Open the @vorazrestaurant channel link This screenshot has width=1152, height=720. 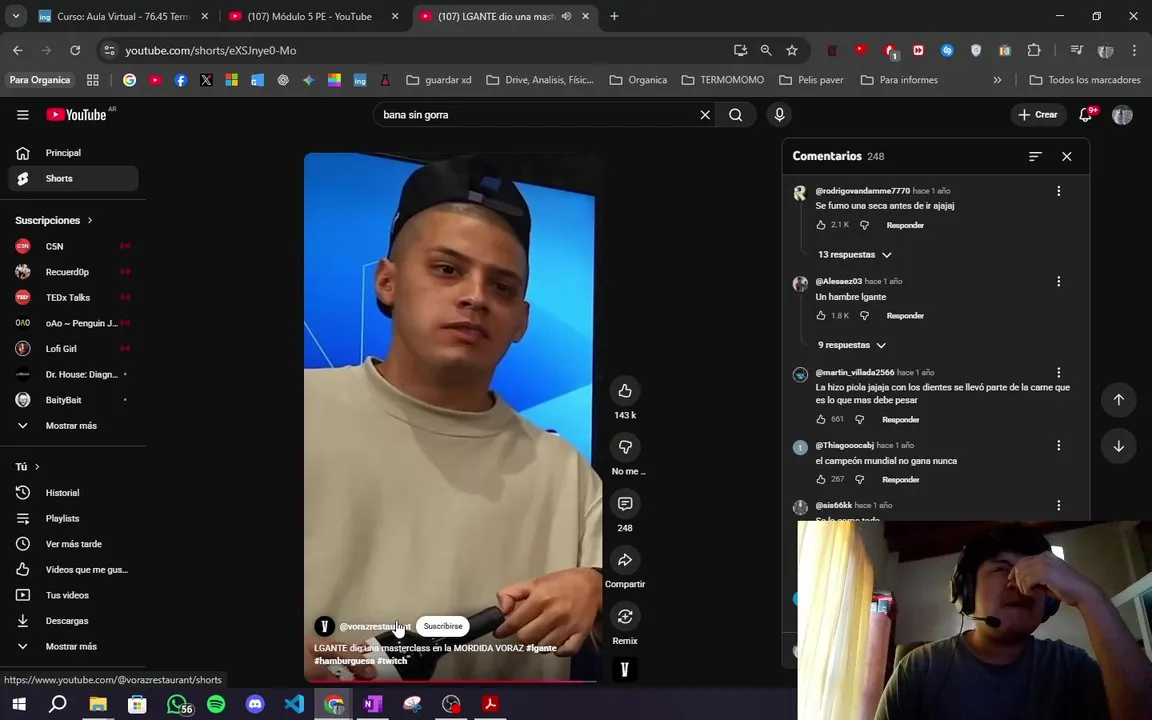pos(375,627)
